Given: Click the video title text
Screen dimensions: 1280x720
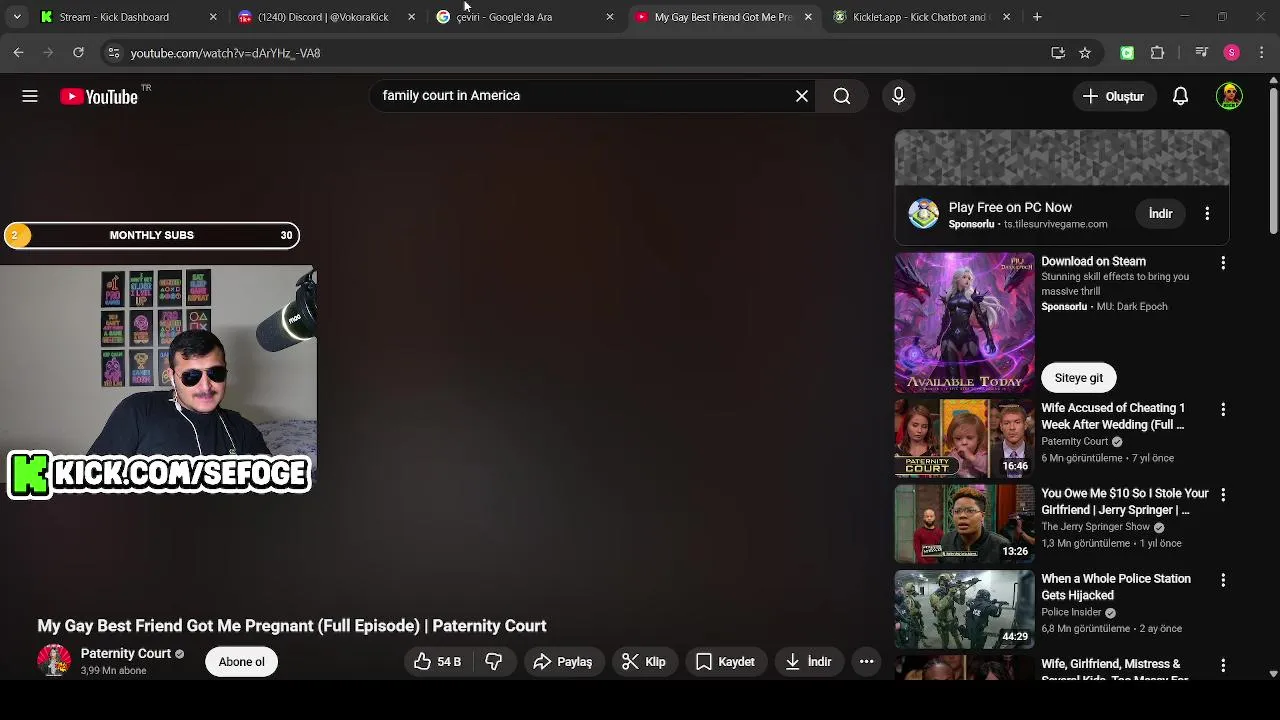Looking at the screenshot, I should (292, 626).
